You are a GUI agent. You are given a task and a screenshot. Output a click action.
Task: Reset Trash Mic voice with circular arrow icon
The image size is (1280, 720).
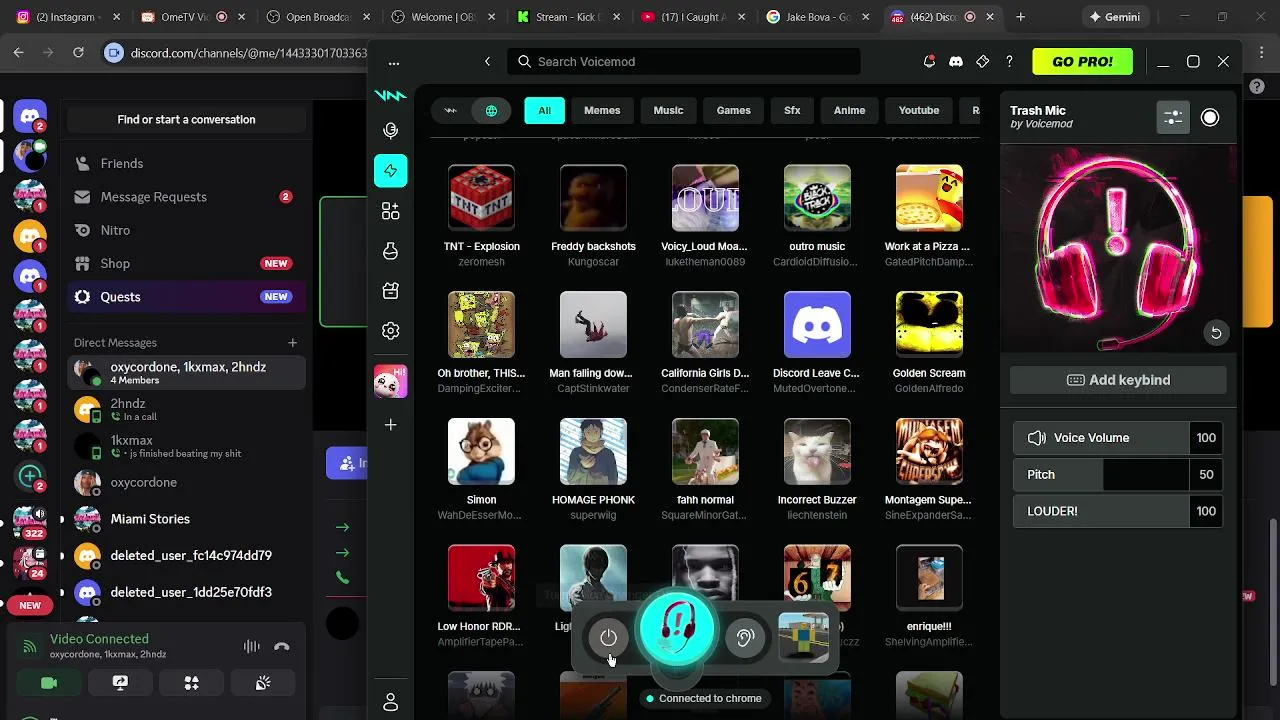pos(1216,333)
